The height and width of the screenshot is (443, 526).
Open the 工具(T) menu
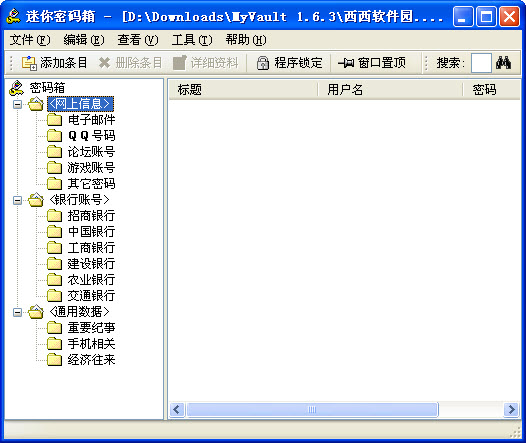192,40
